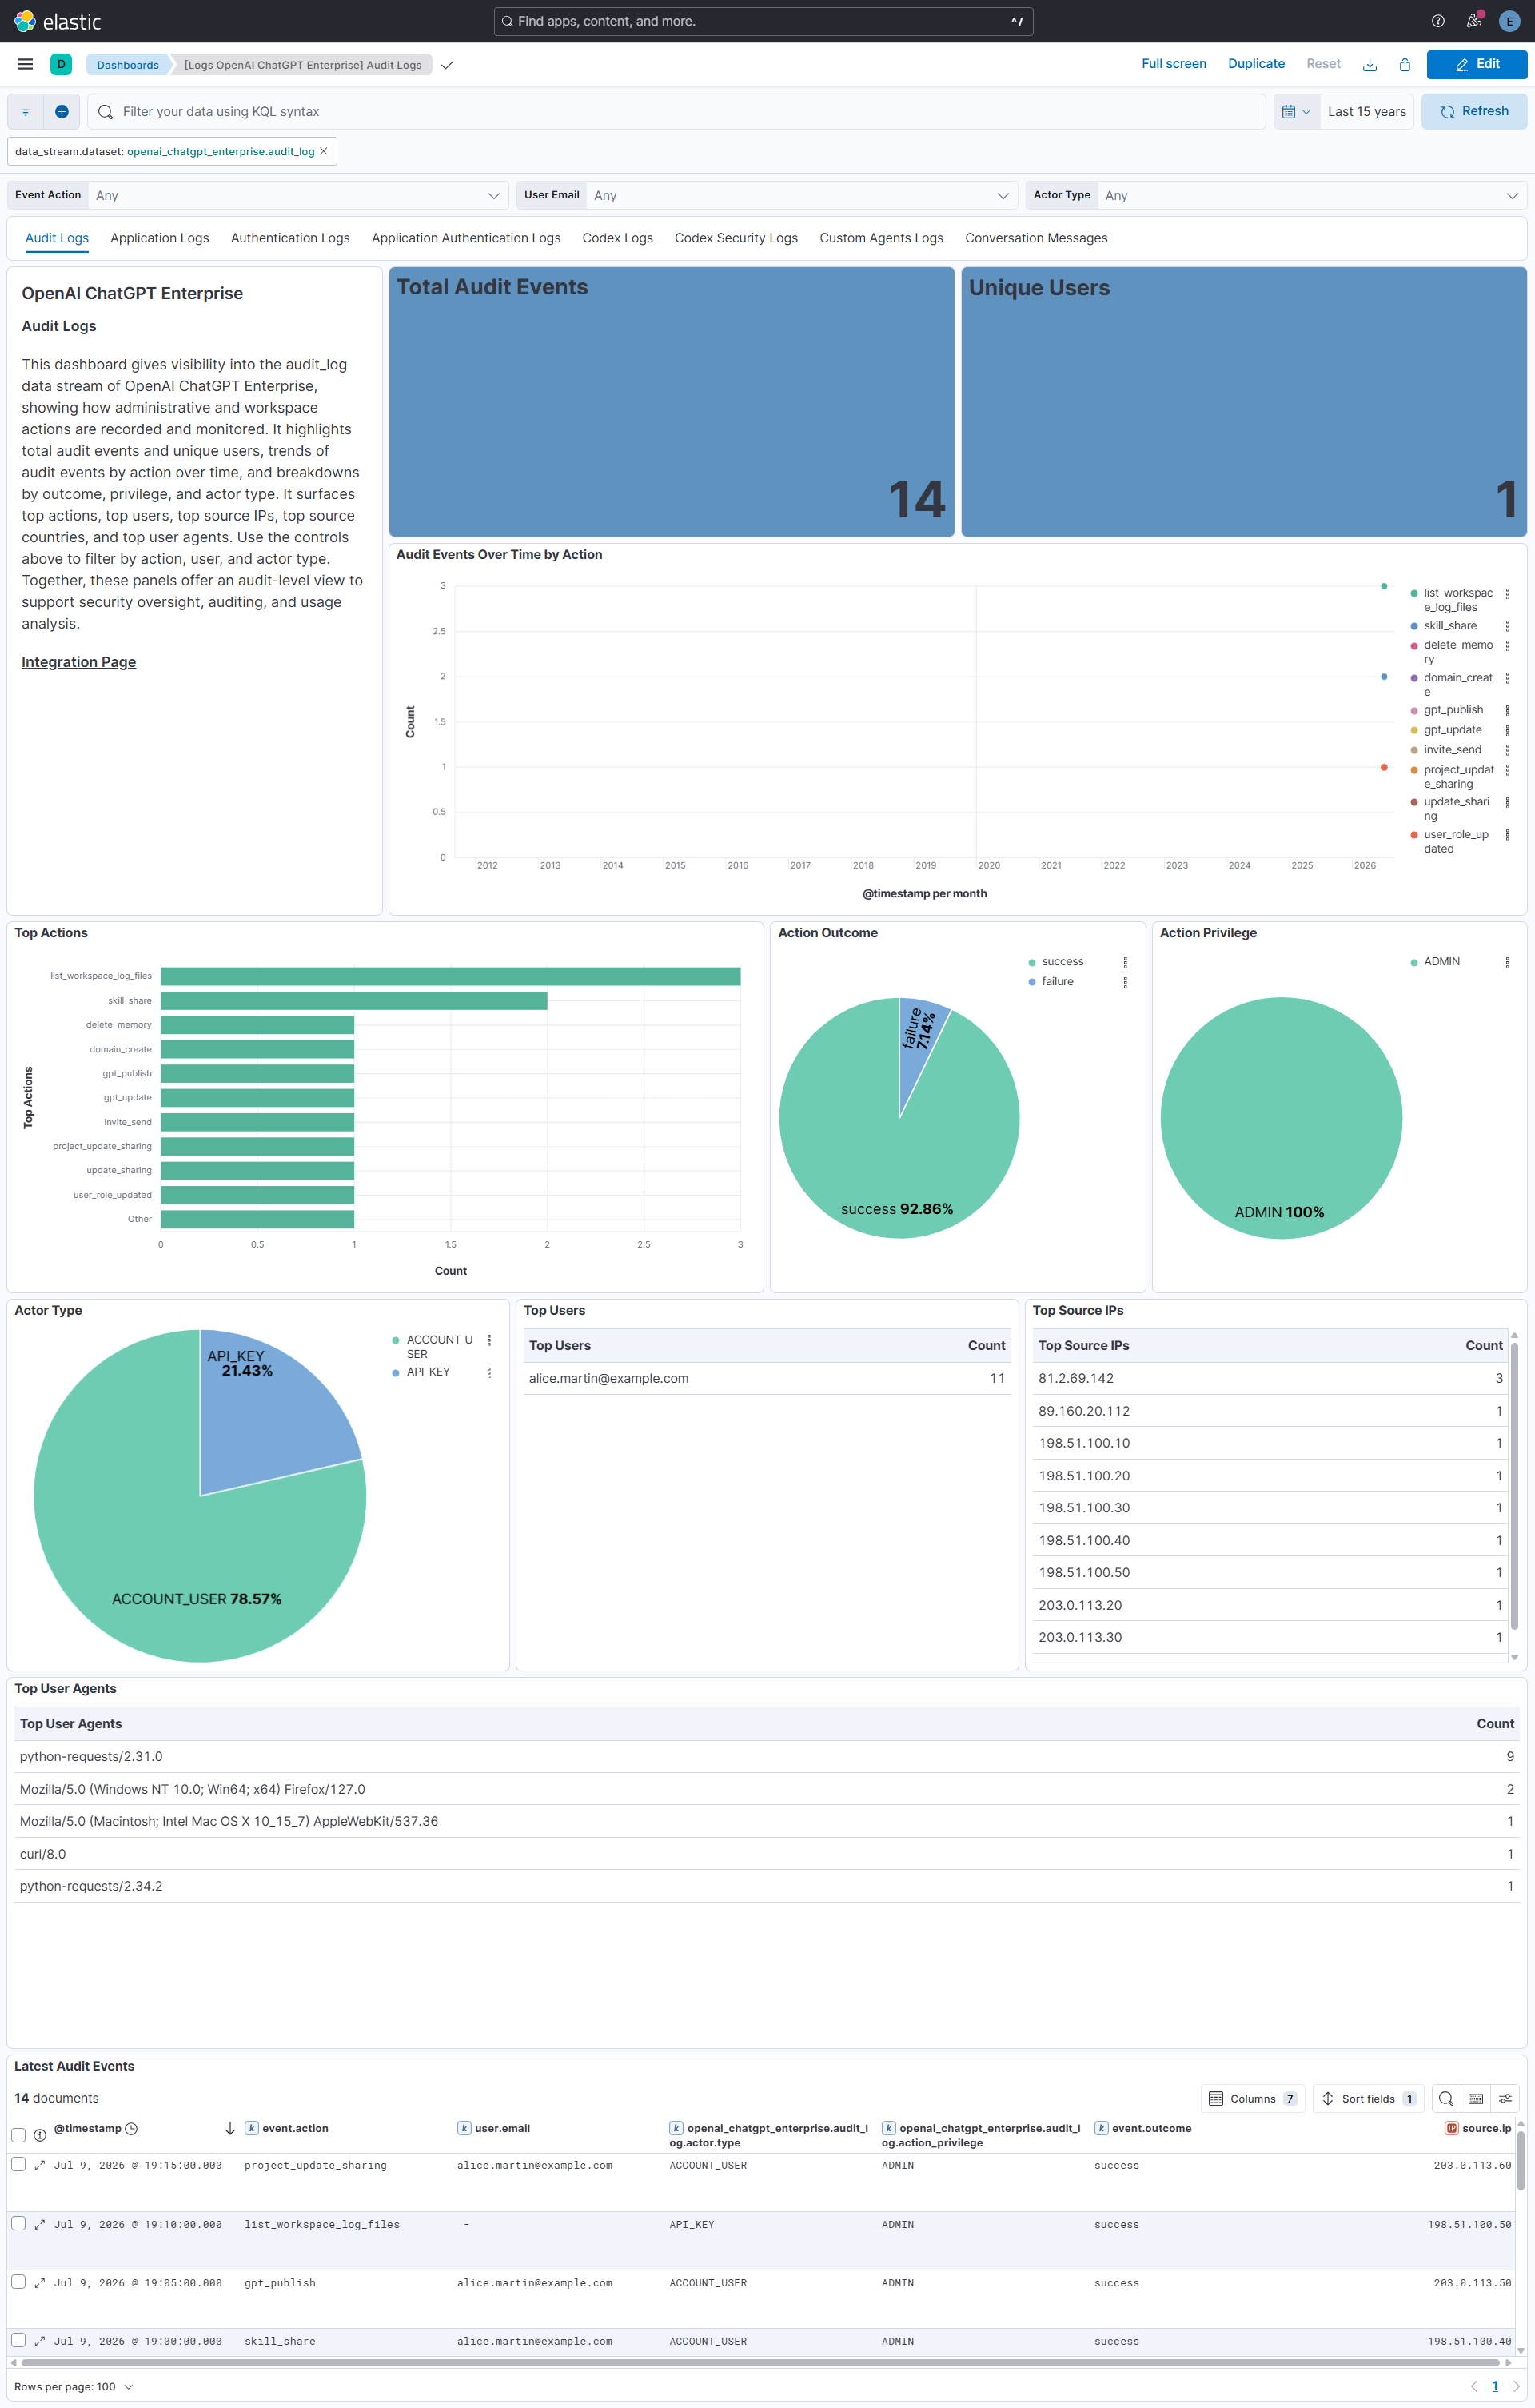Open the Columns selector
Viewport: 1535px width, 2408px height.
[x=1253, y=2099]
